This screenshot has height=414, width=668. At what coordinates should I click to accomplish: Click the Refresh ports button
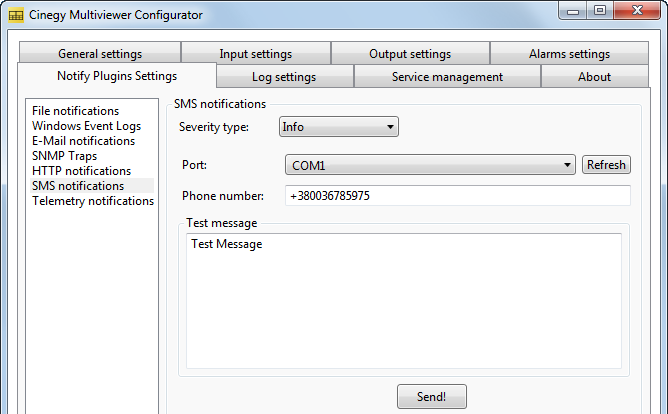point(606,164)
